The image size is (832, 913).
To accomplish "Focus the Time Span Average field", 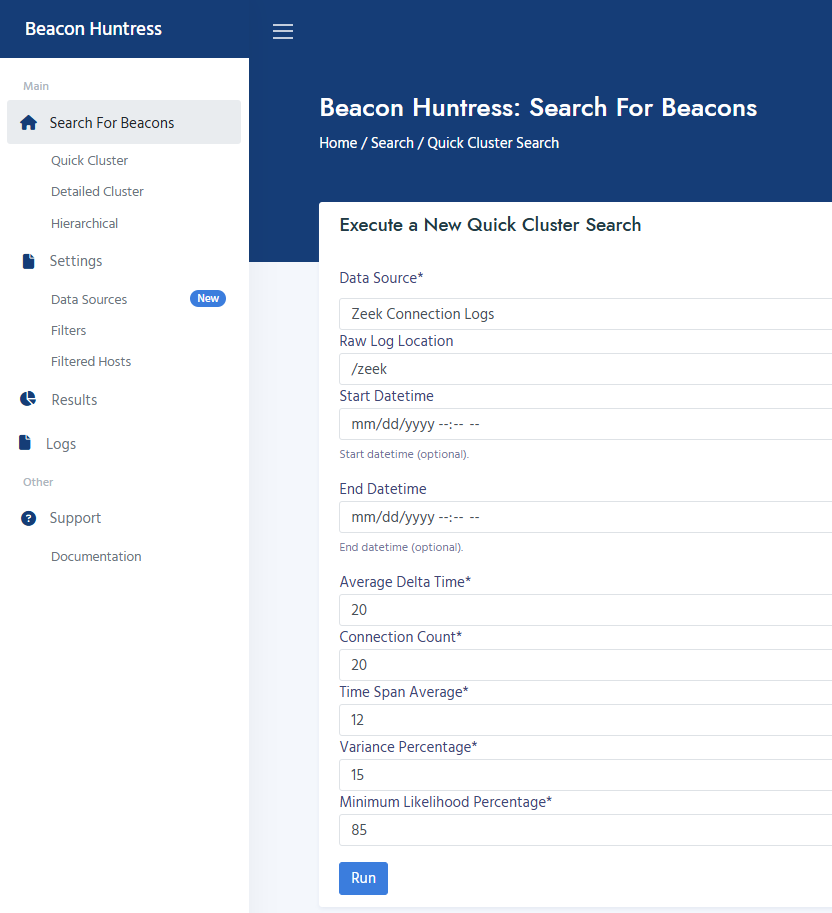I will (586, 720).
